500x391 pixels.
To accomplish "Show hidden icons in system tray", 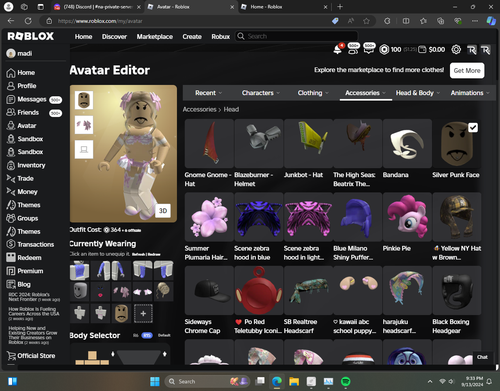I will (430, 381).
